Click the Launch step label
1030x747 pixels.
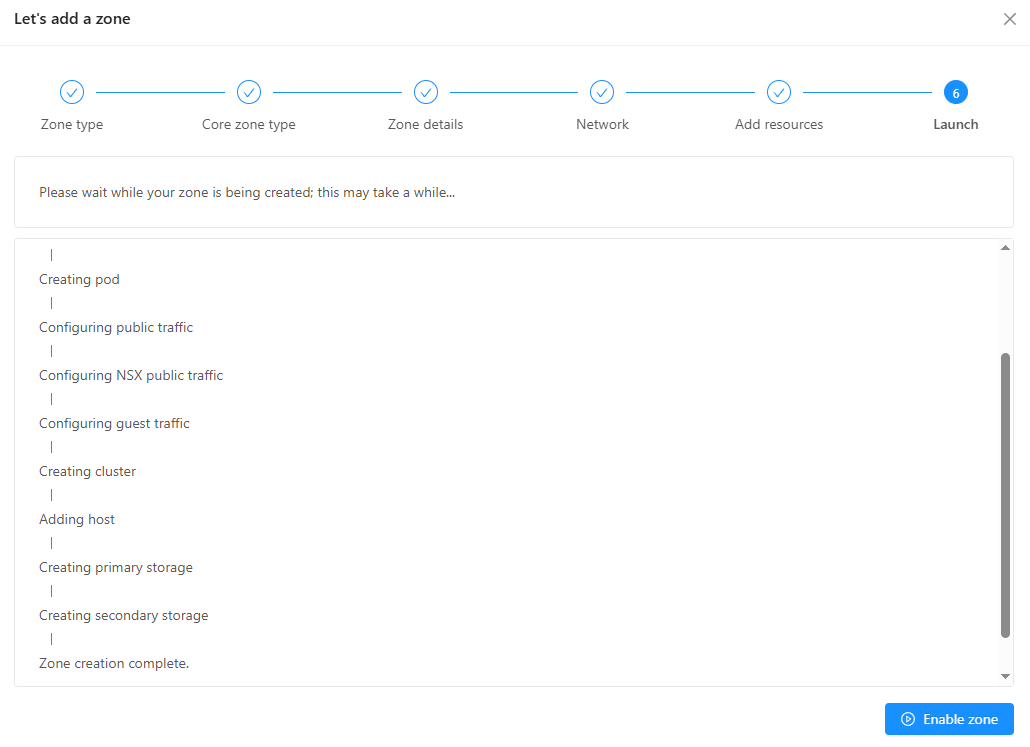click(x=956, y=125)
